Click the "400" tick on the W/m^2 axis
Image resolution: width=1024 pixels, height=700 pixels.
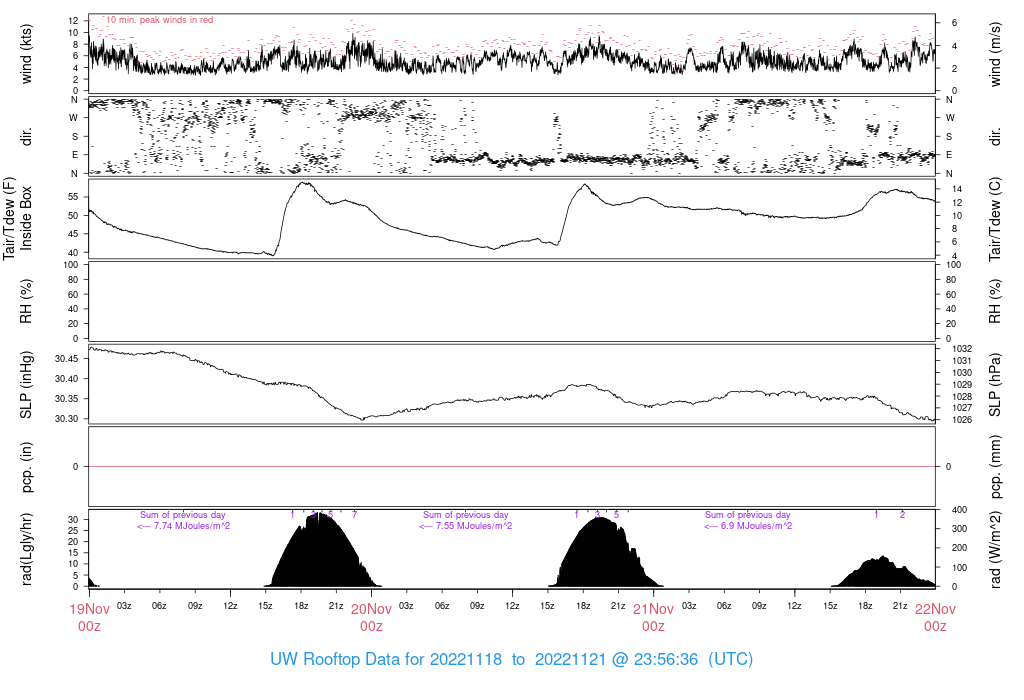coord(959,509)
